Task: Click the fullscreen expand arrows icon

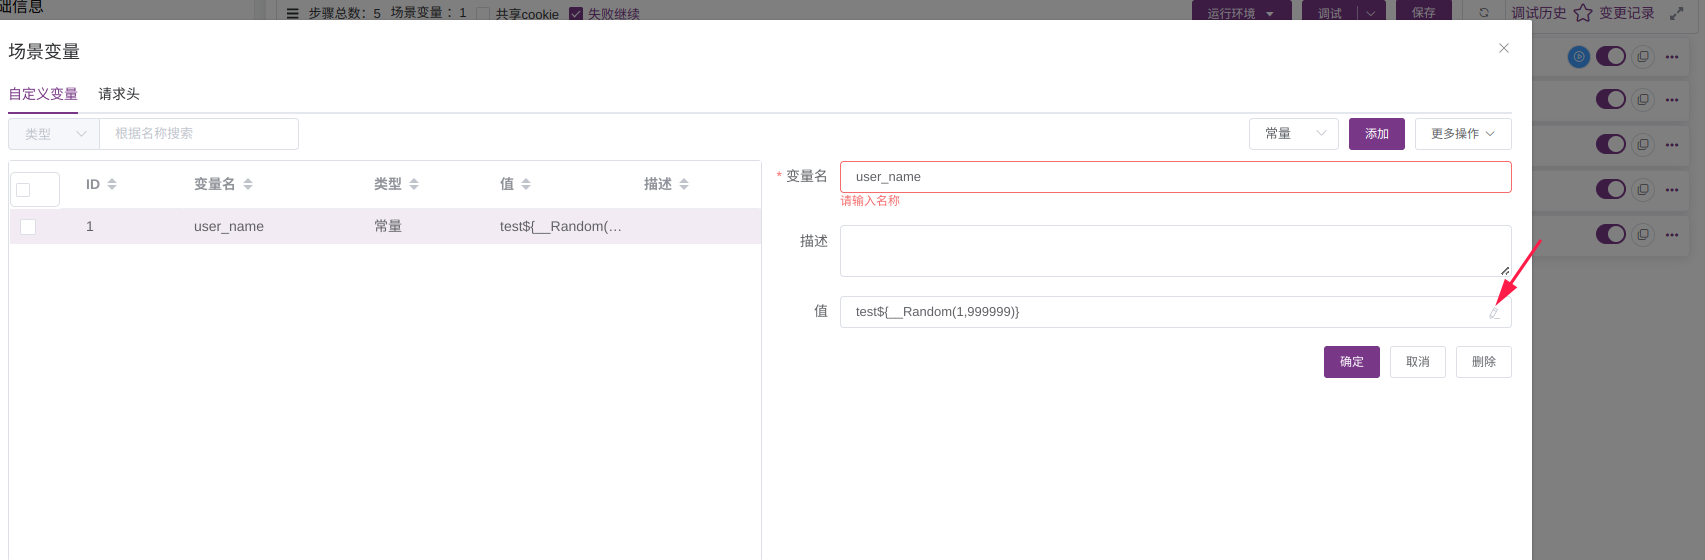Action: [1677, 13]
